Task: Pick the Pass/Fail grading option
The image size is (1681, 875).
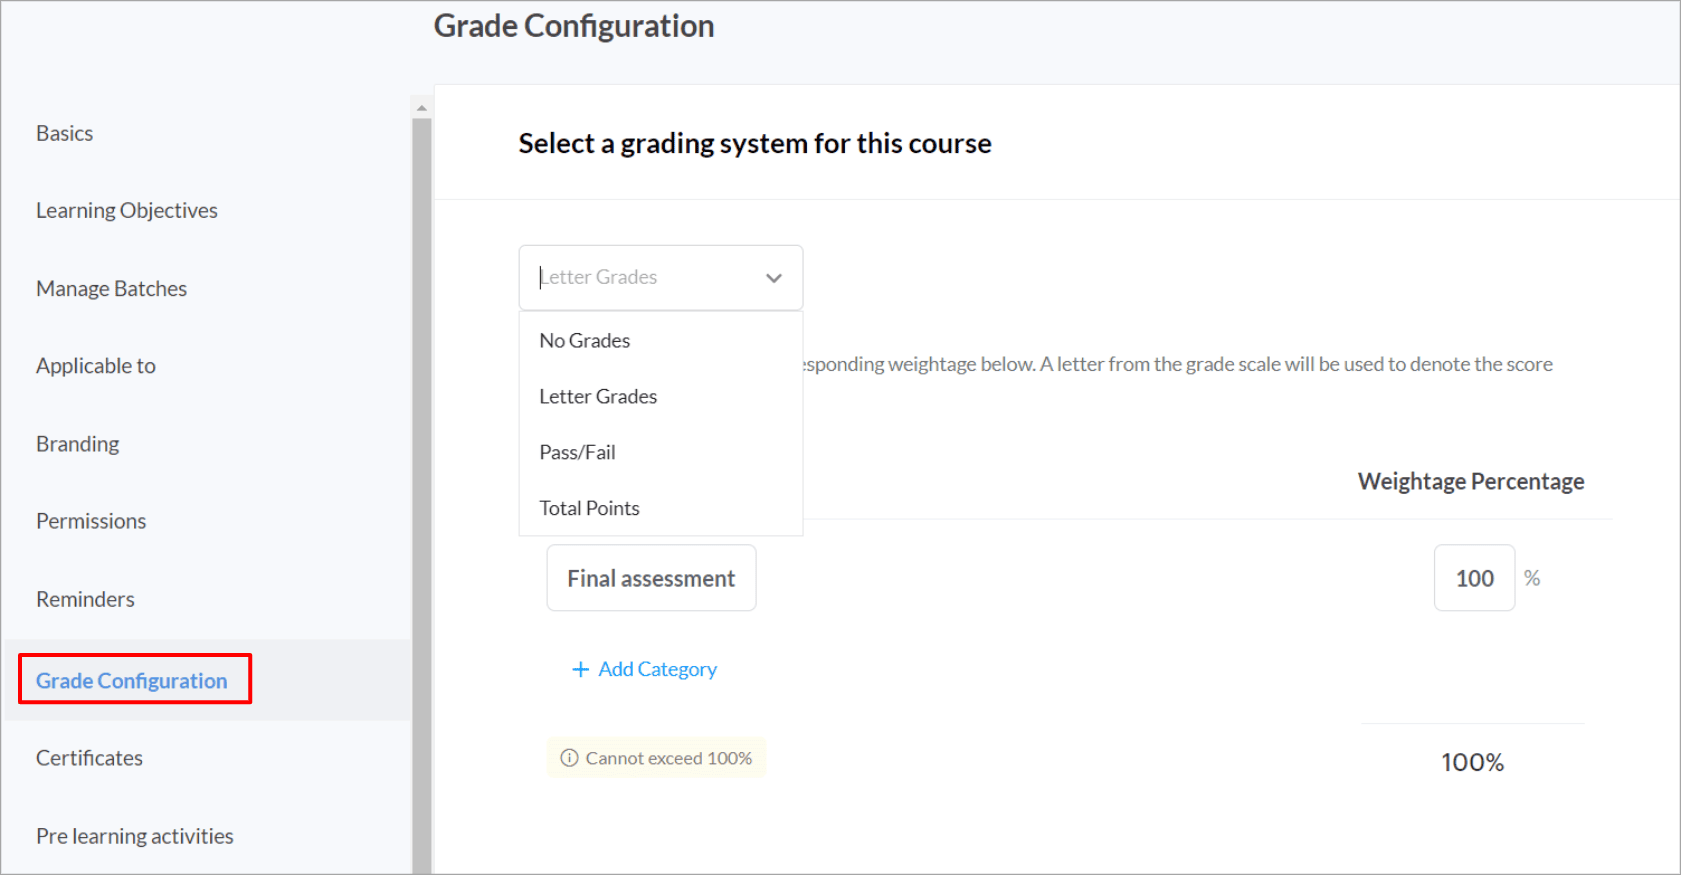Action: pos(577,453)
